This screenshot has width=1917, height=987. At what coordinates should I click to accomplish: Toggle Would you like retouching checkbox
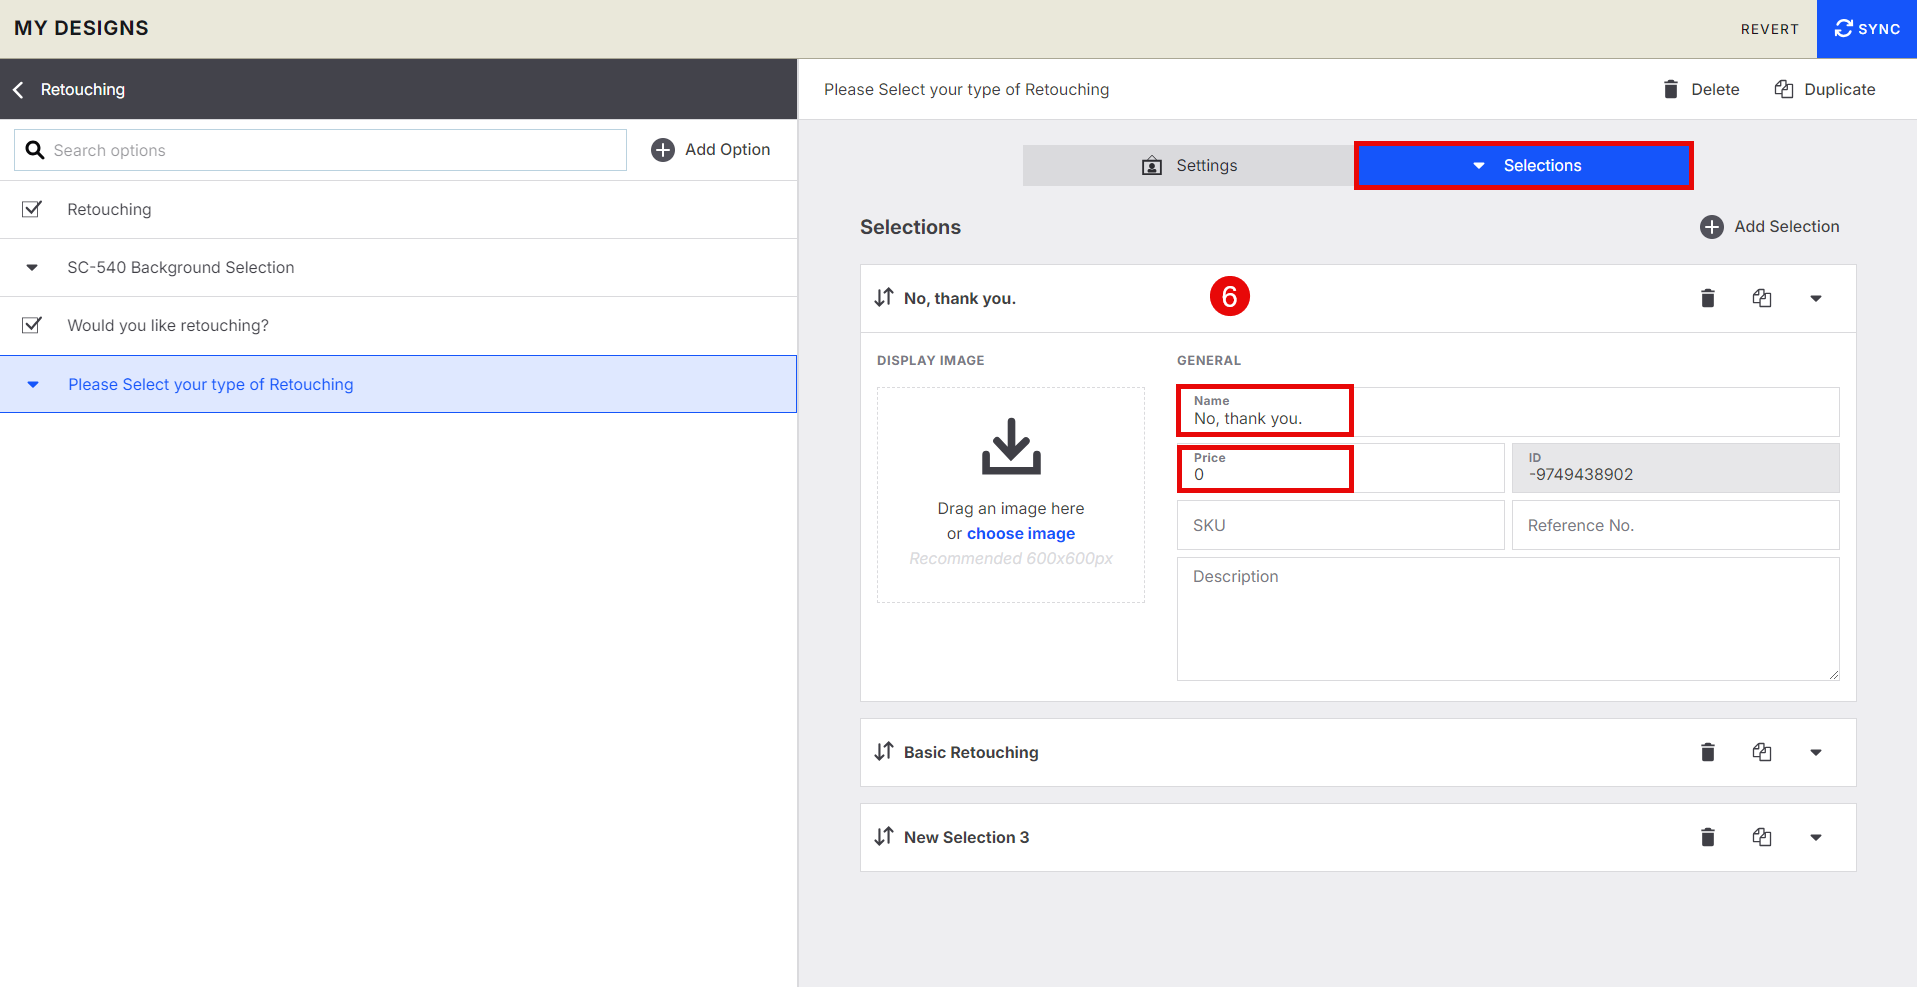32,325
